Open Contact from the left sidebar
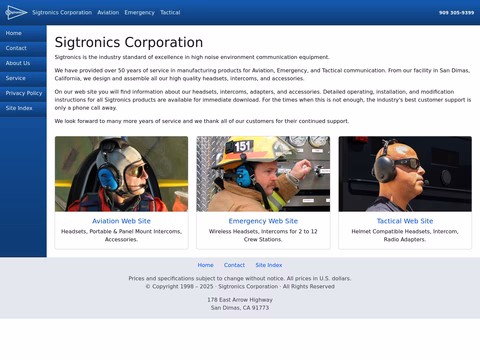 click(x=23, y=48)
